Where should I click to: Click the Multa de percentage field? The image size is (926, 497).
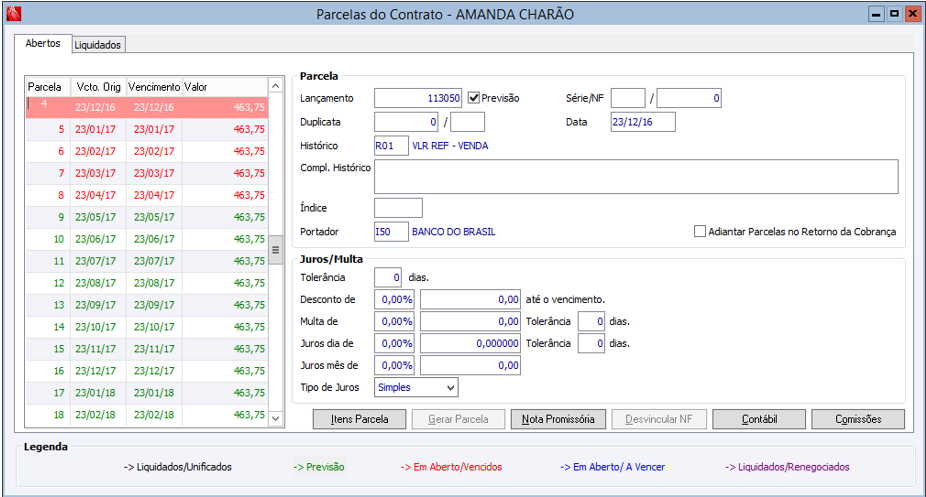pos(394,321)
